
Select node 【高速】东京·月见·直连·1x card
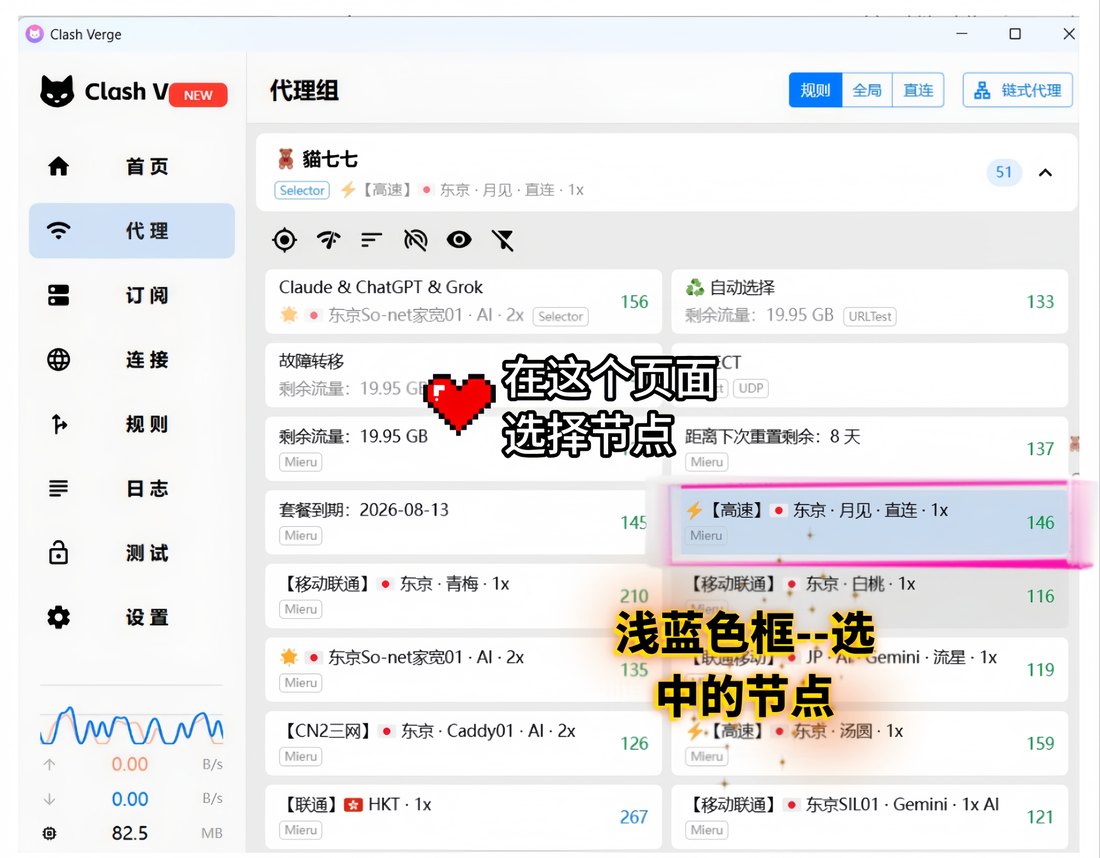point(869,523)
